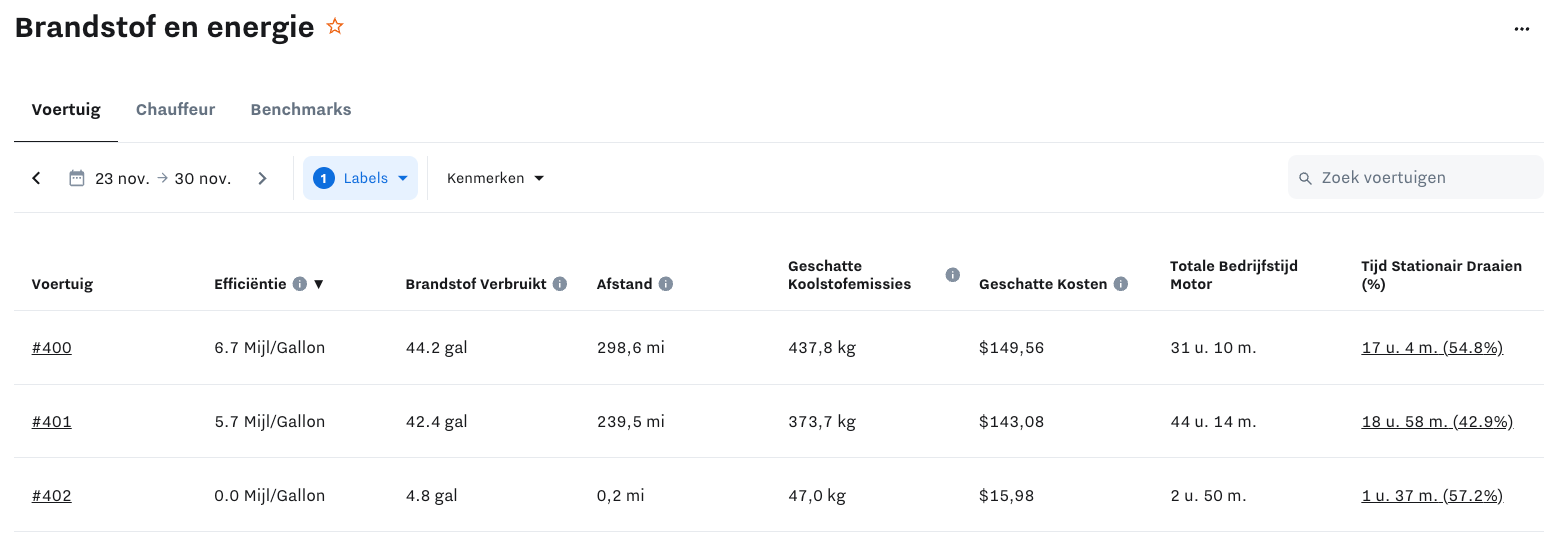Click the Zoek voertuigen search field
The image size is (1552, 545).
[x=1415, y=177]
